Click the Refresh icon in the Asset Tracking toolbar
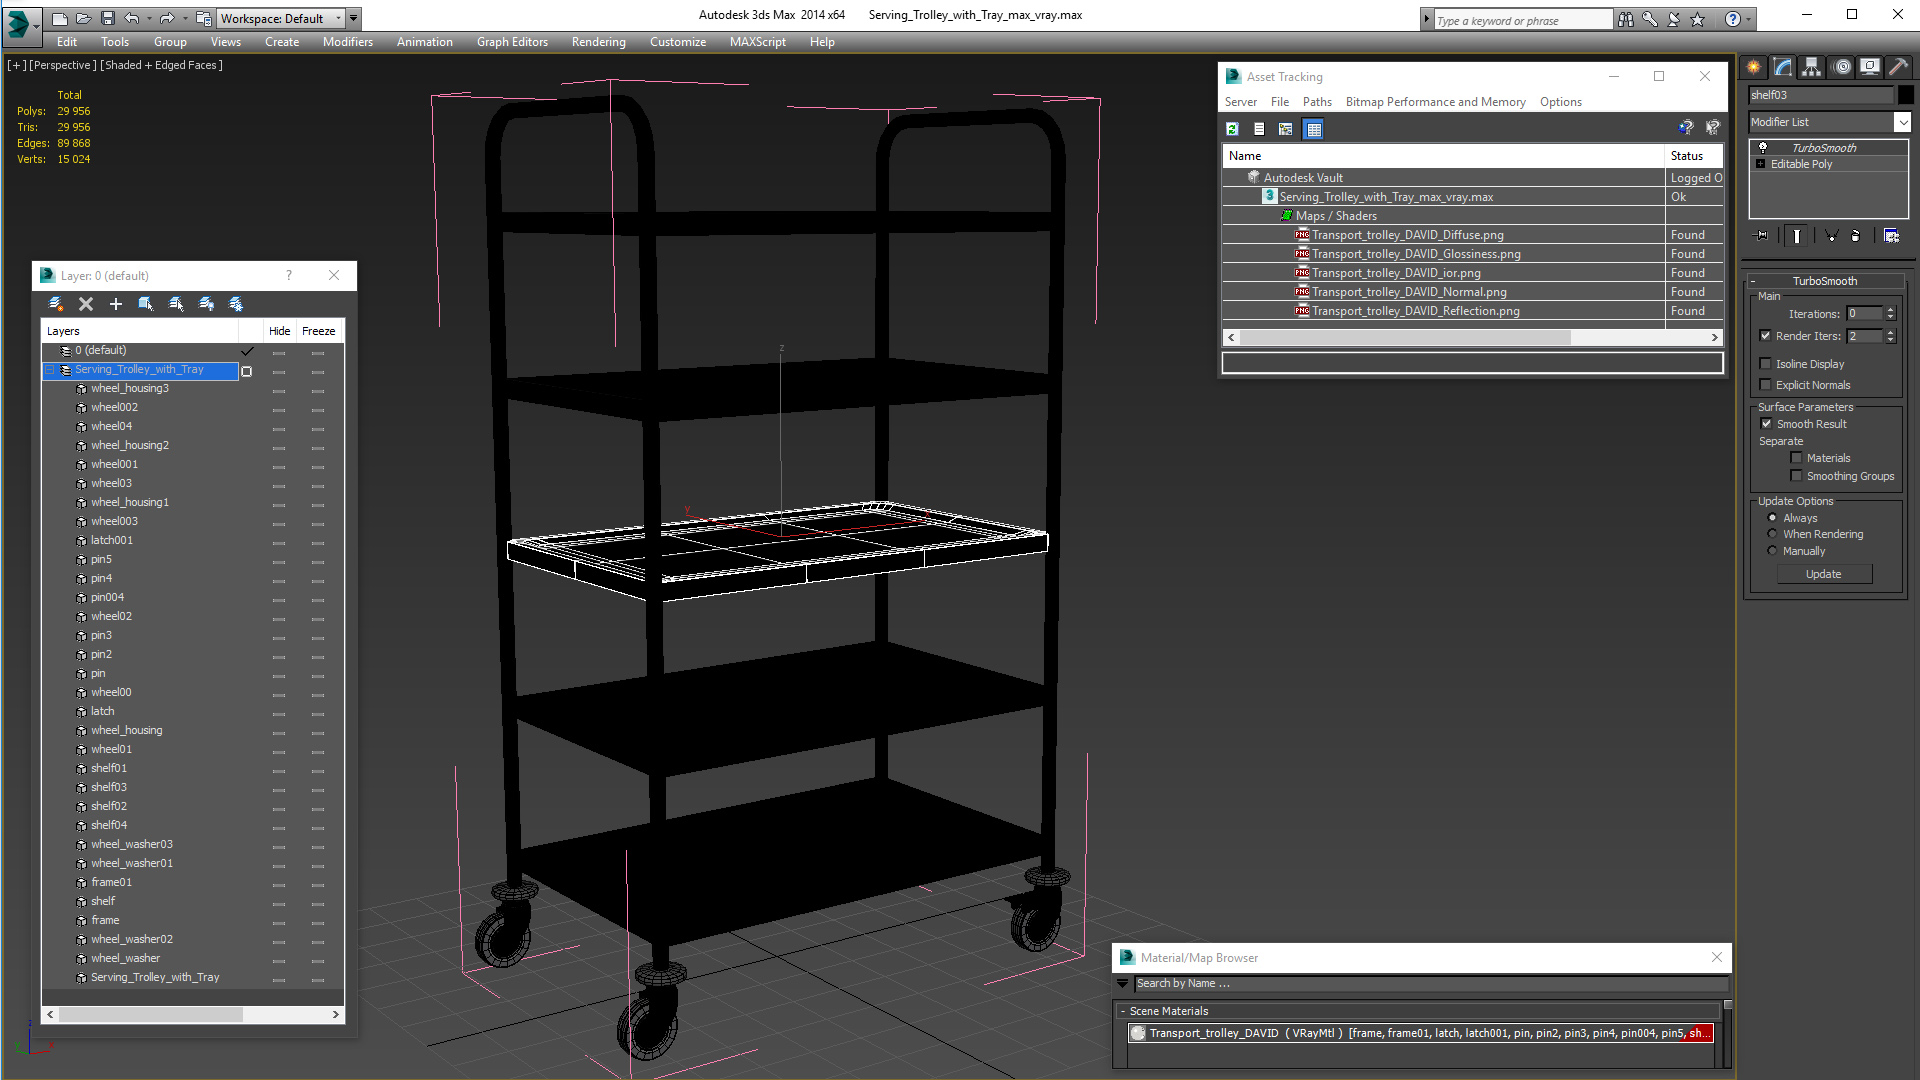Image resolution: width=1920 pixels, height=1080 pixels. pyautogui.click(x=1233, y=129)
